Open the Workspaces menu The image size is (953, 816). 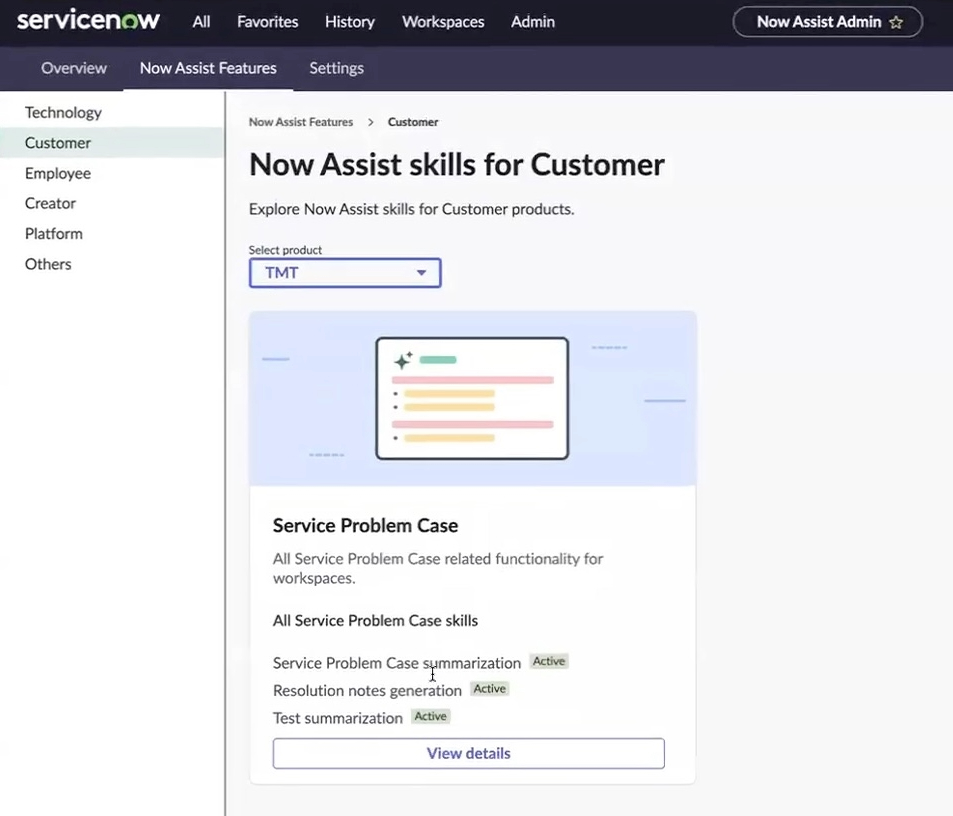[443, 22]
